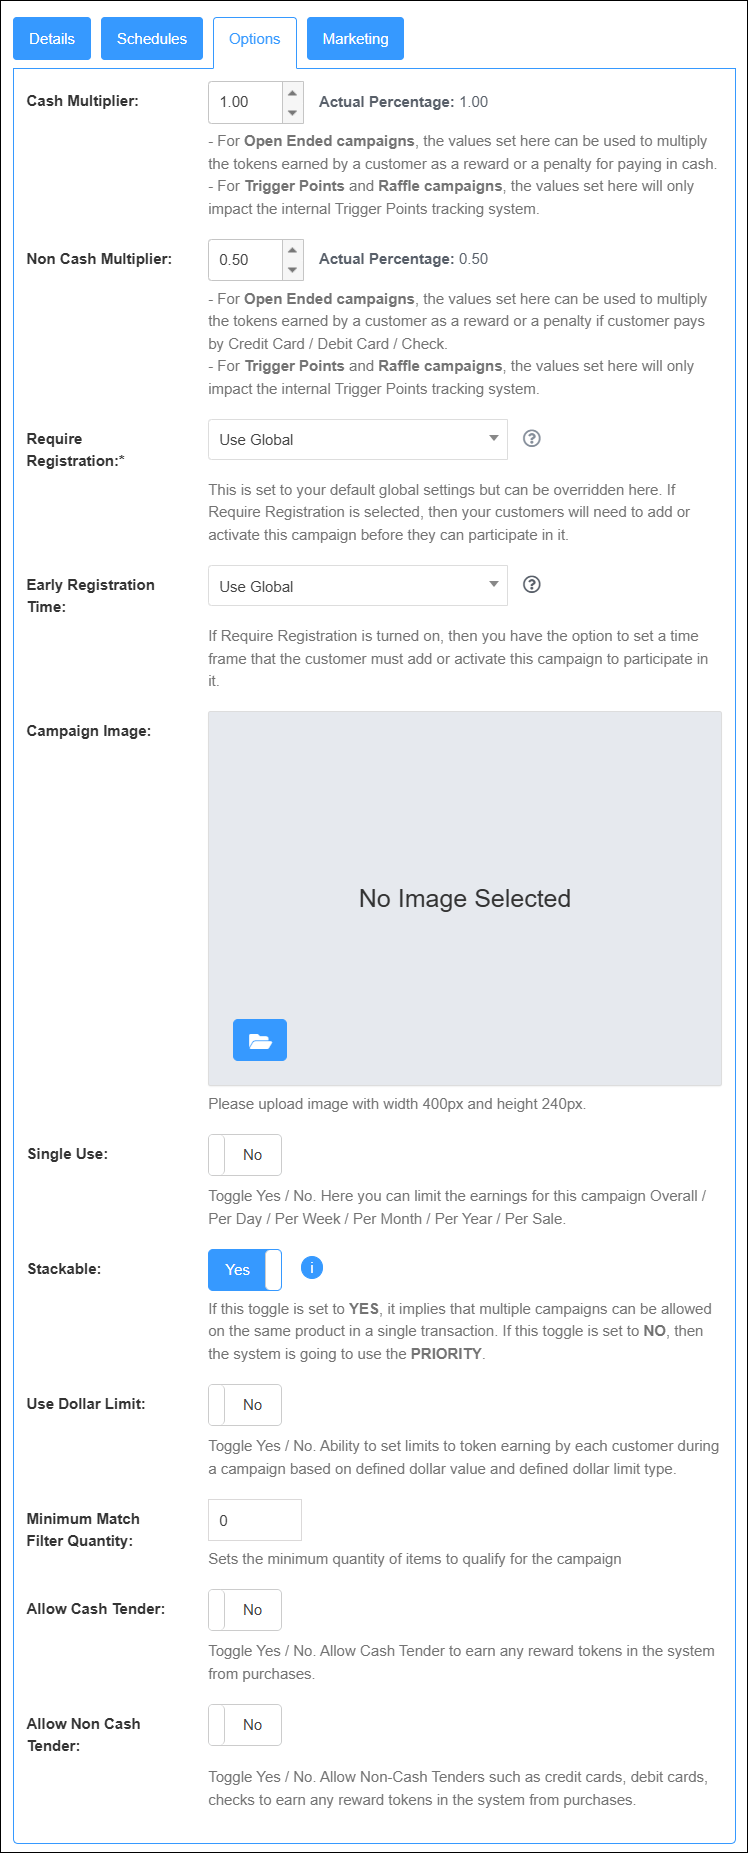Toggle the Single Use switch
The height and width of the screenshot is (1853, 748).
coord(245,1155)
